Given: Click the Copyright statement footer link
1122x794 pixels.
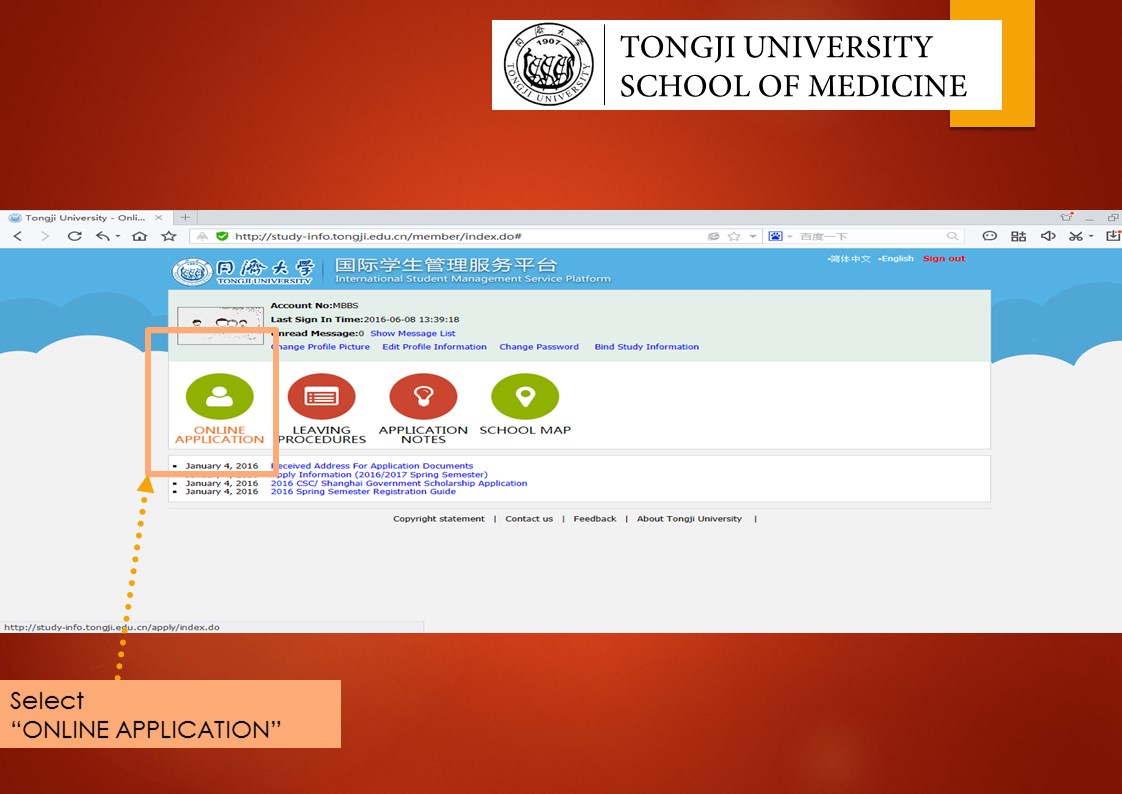Looking at the screenshot, I should coord(439,519).
